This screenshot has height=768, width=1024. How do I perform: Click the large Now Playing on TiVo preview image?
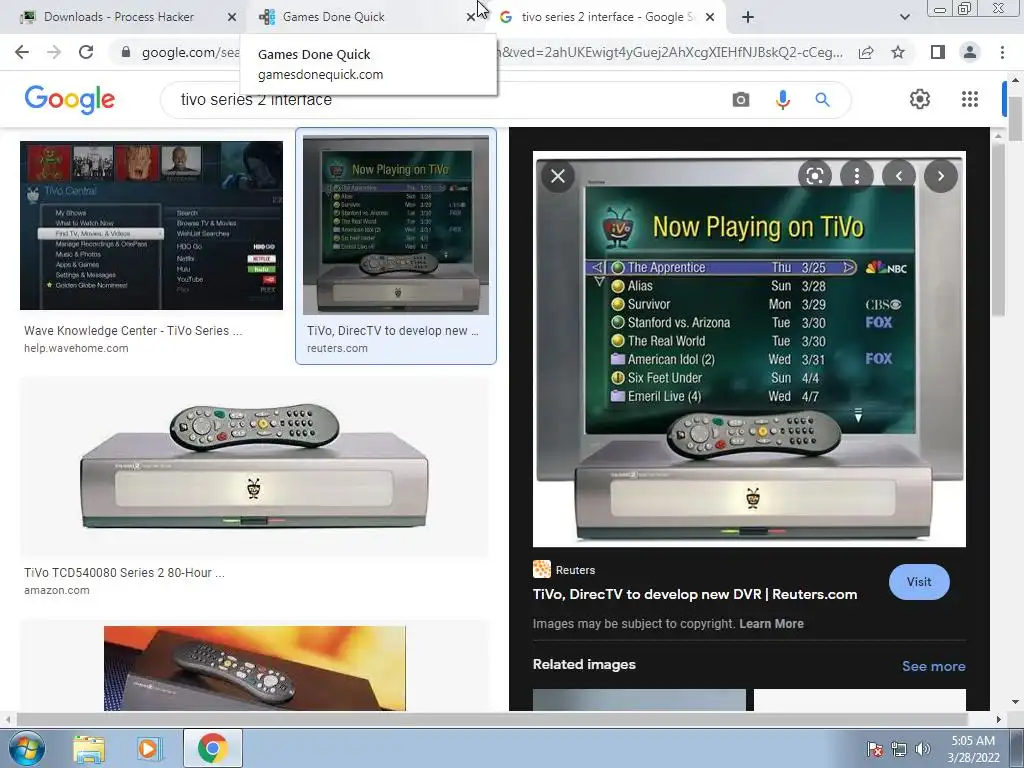tap(749, 349)
